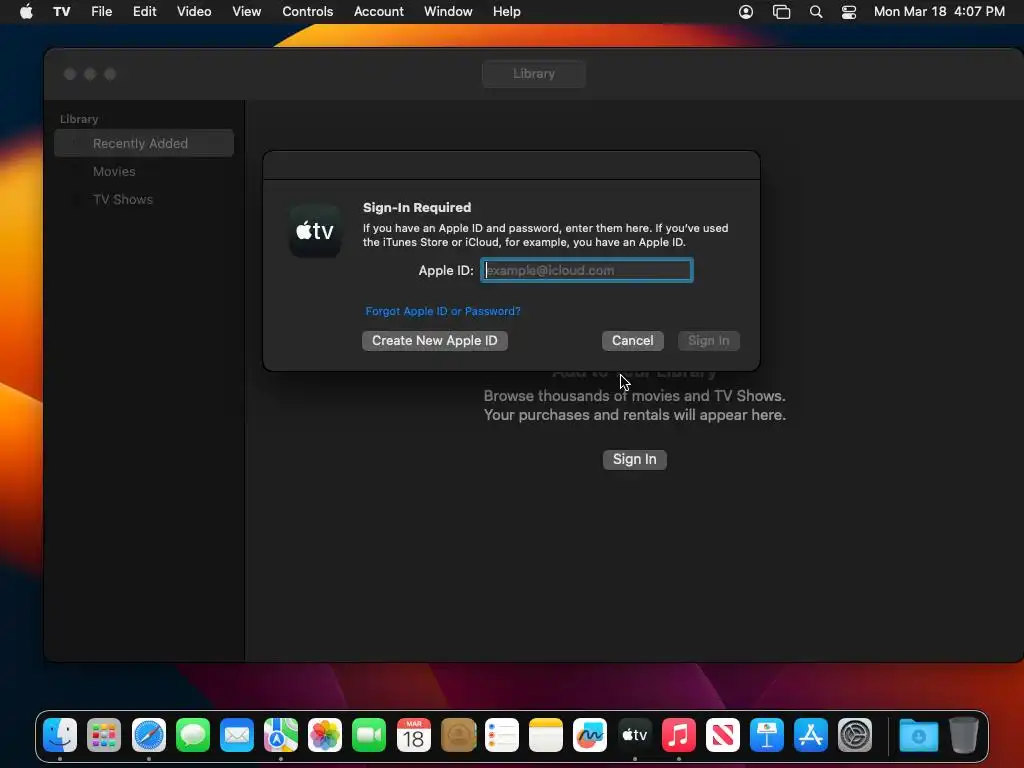Open the TV app menu
The height and width of the screenshot is (768, 1024).
click(x=61, y=11)
